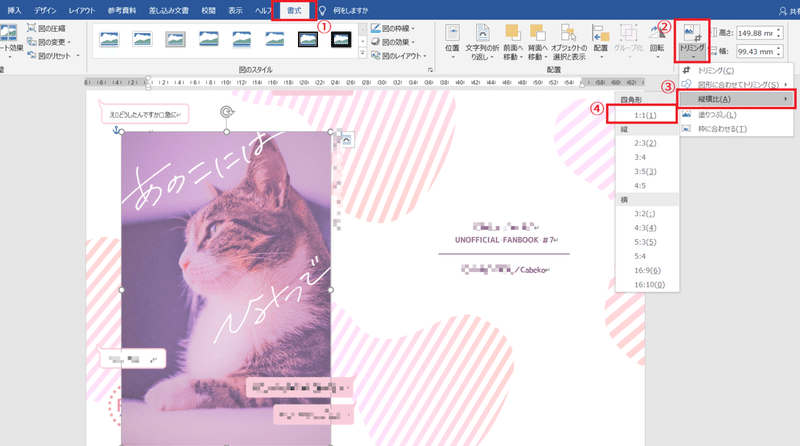This screenshot has height=446, width=800.
Task: Apply the second picture style thumbnail
Action: click(142, 39)
